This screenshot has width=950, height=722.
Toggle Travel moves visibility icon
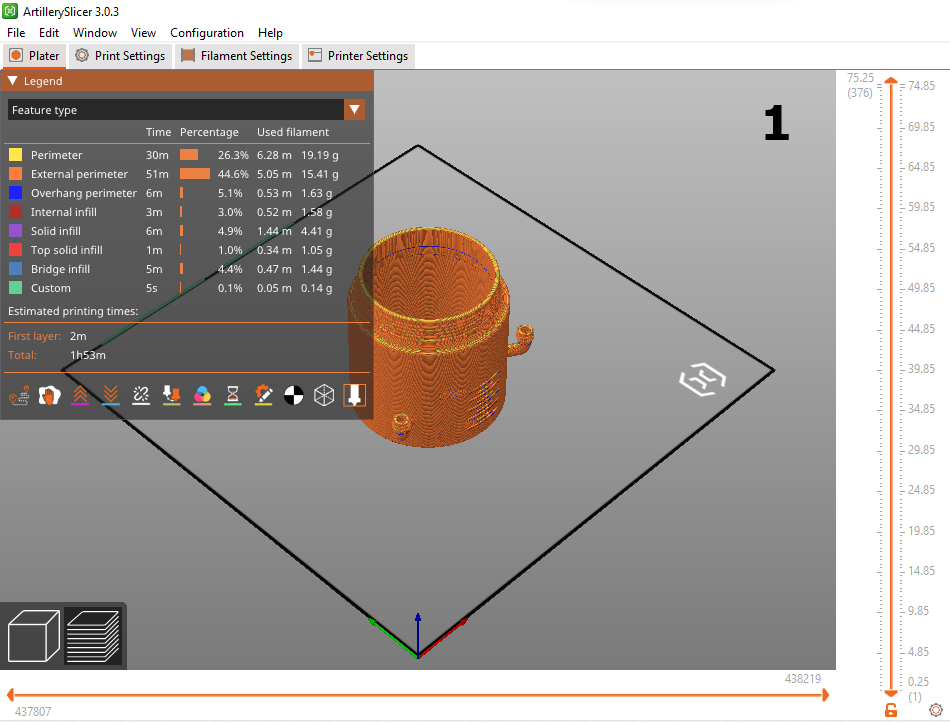coord(19,396)
